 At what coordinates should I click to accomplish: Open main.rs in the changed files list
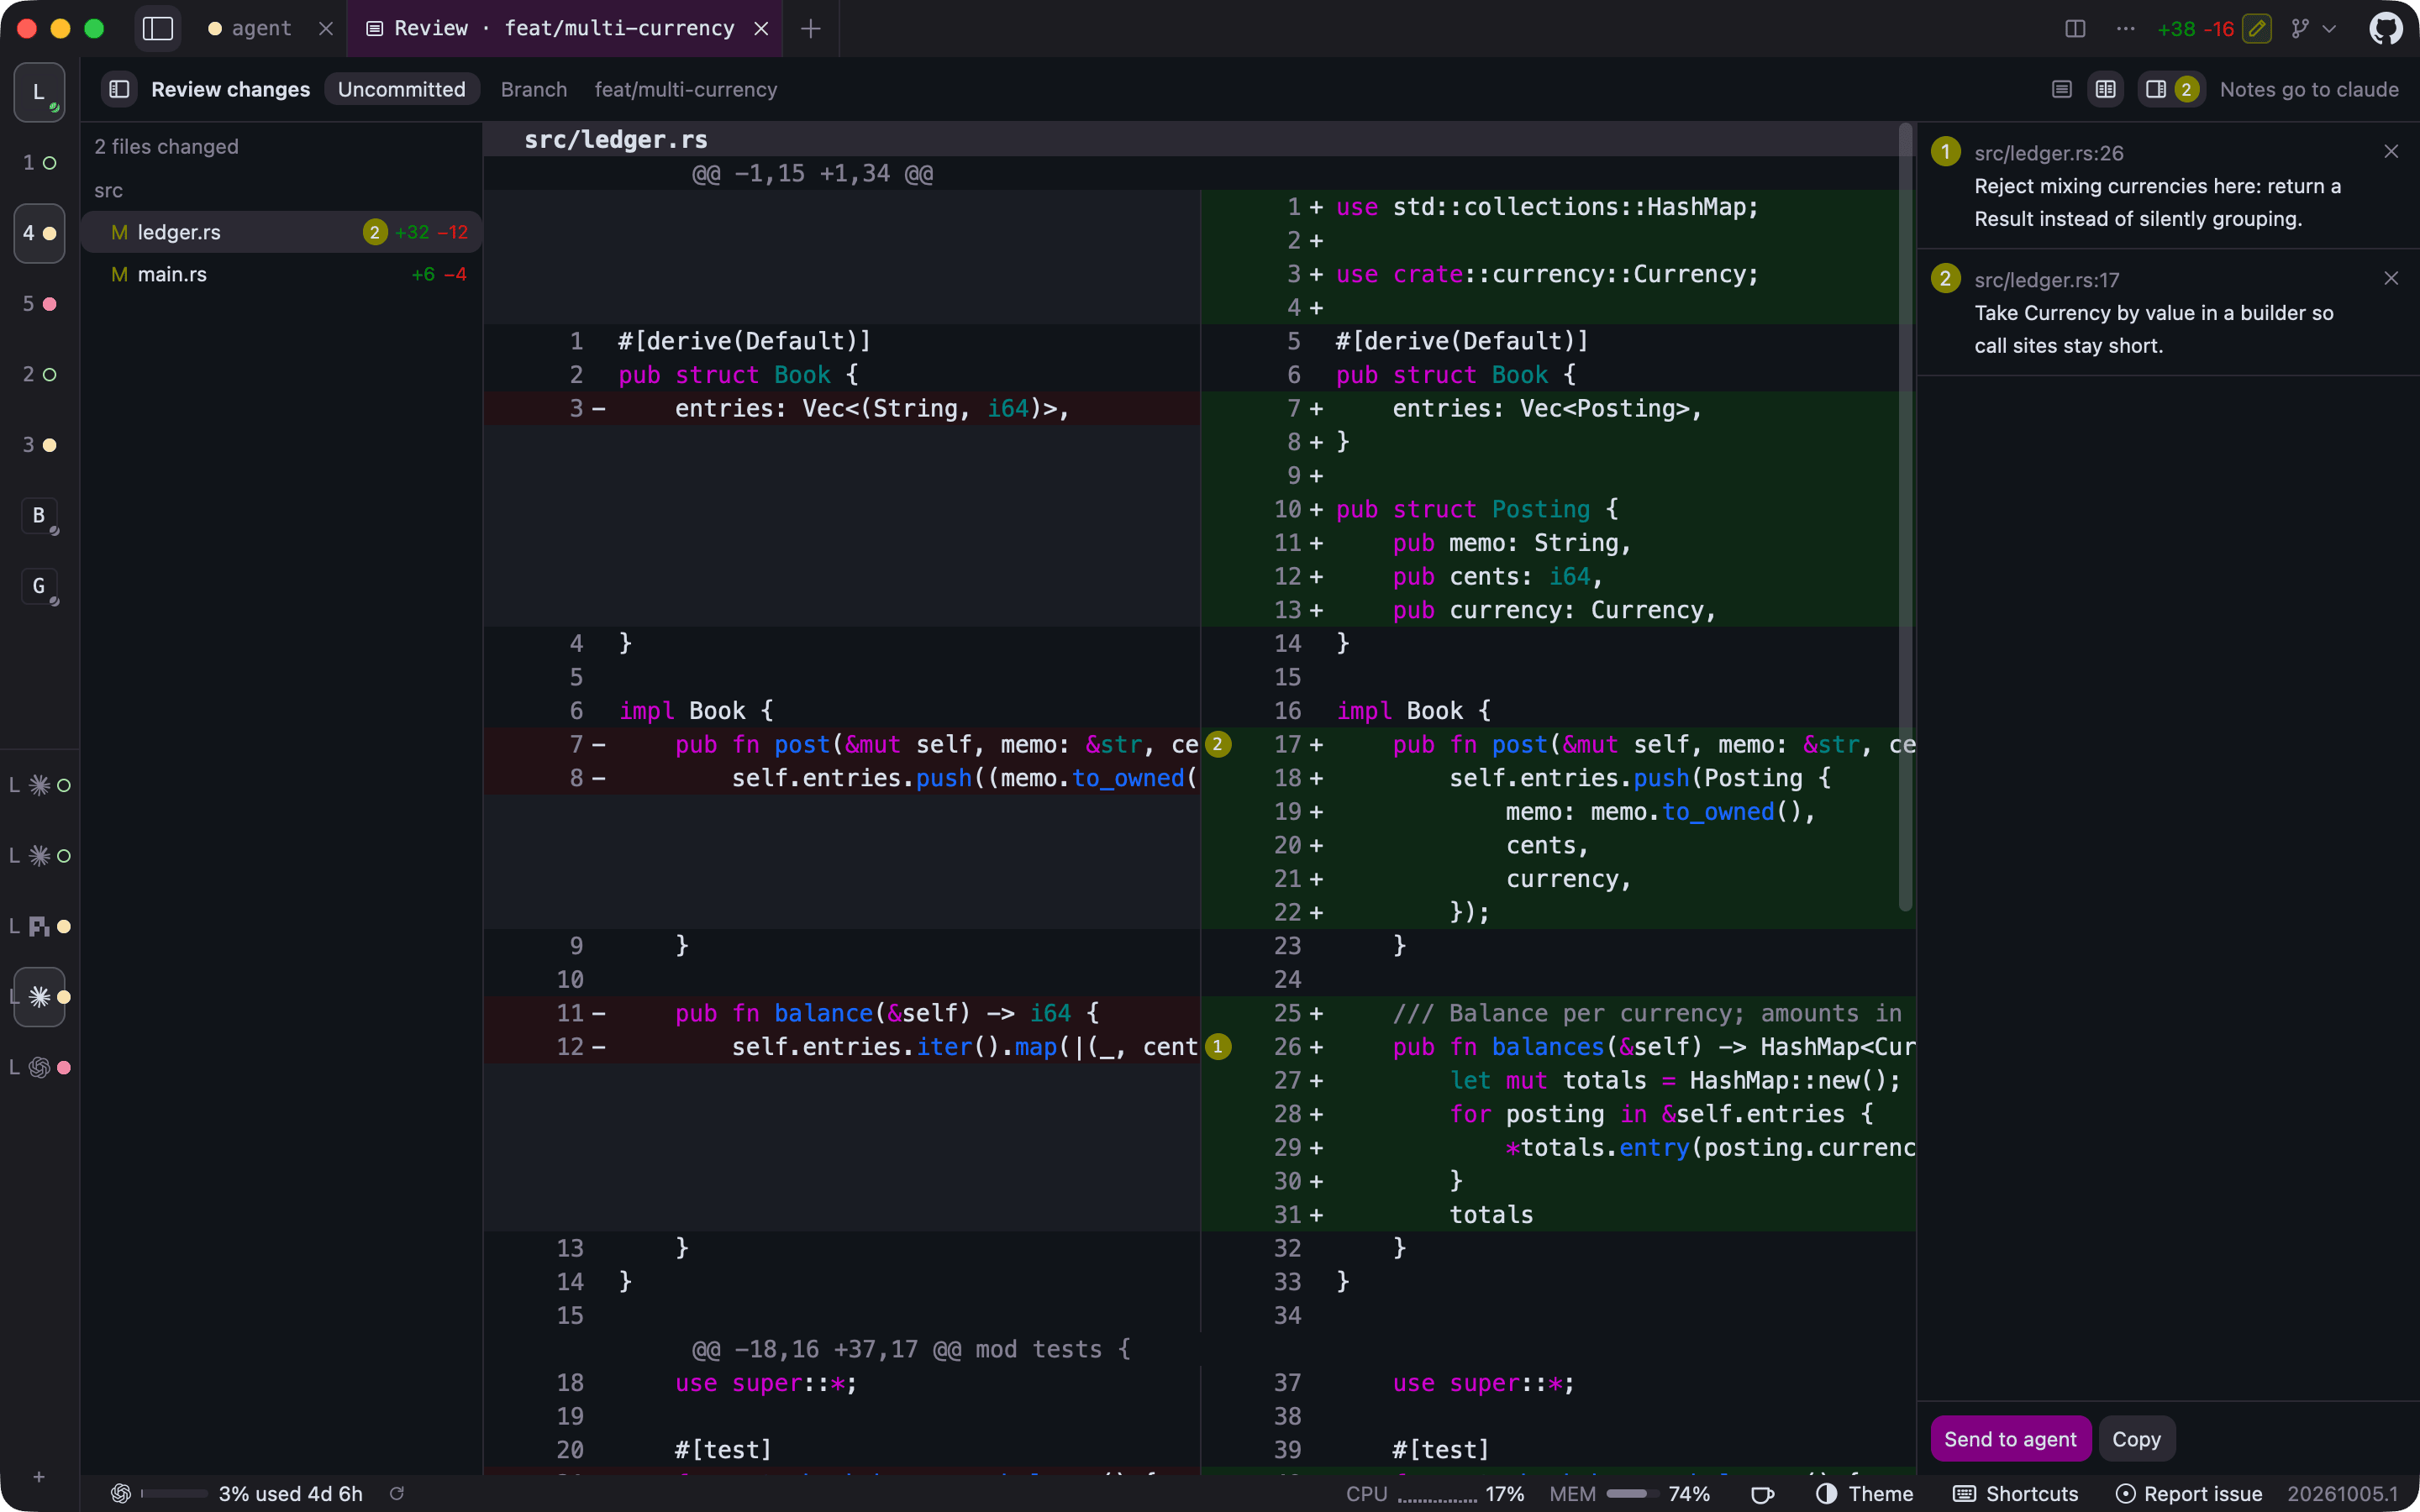[281, 274]
